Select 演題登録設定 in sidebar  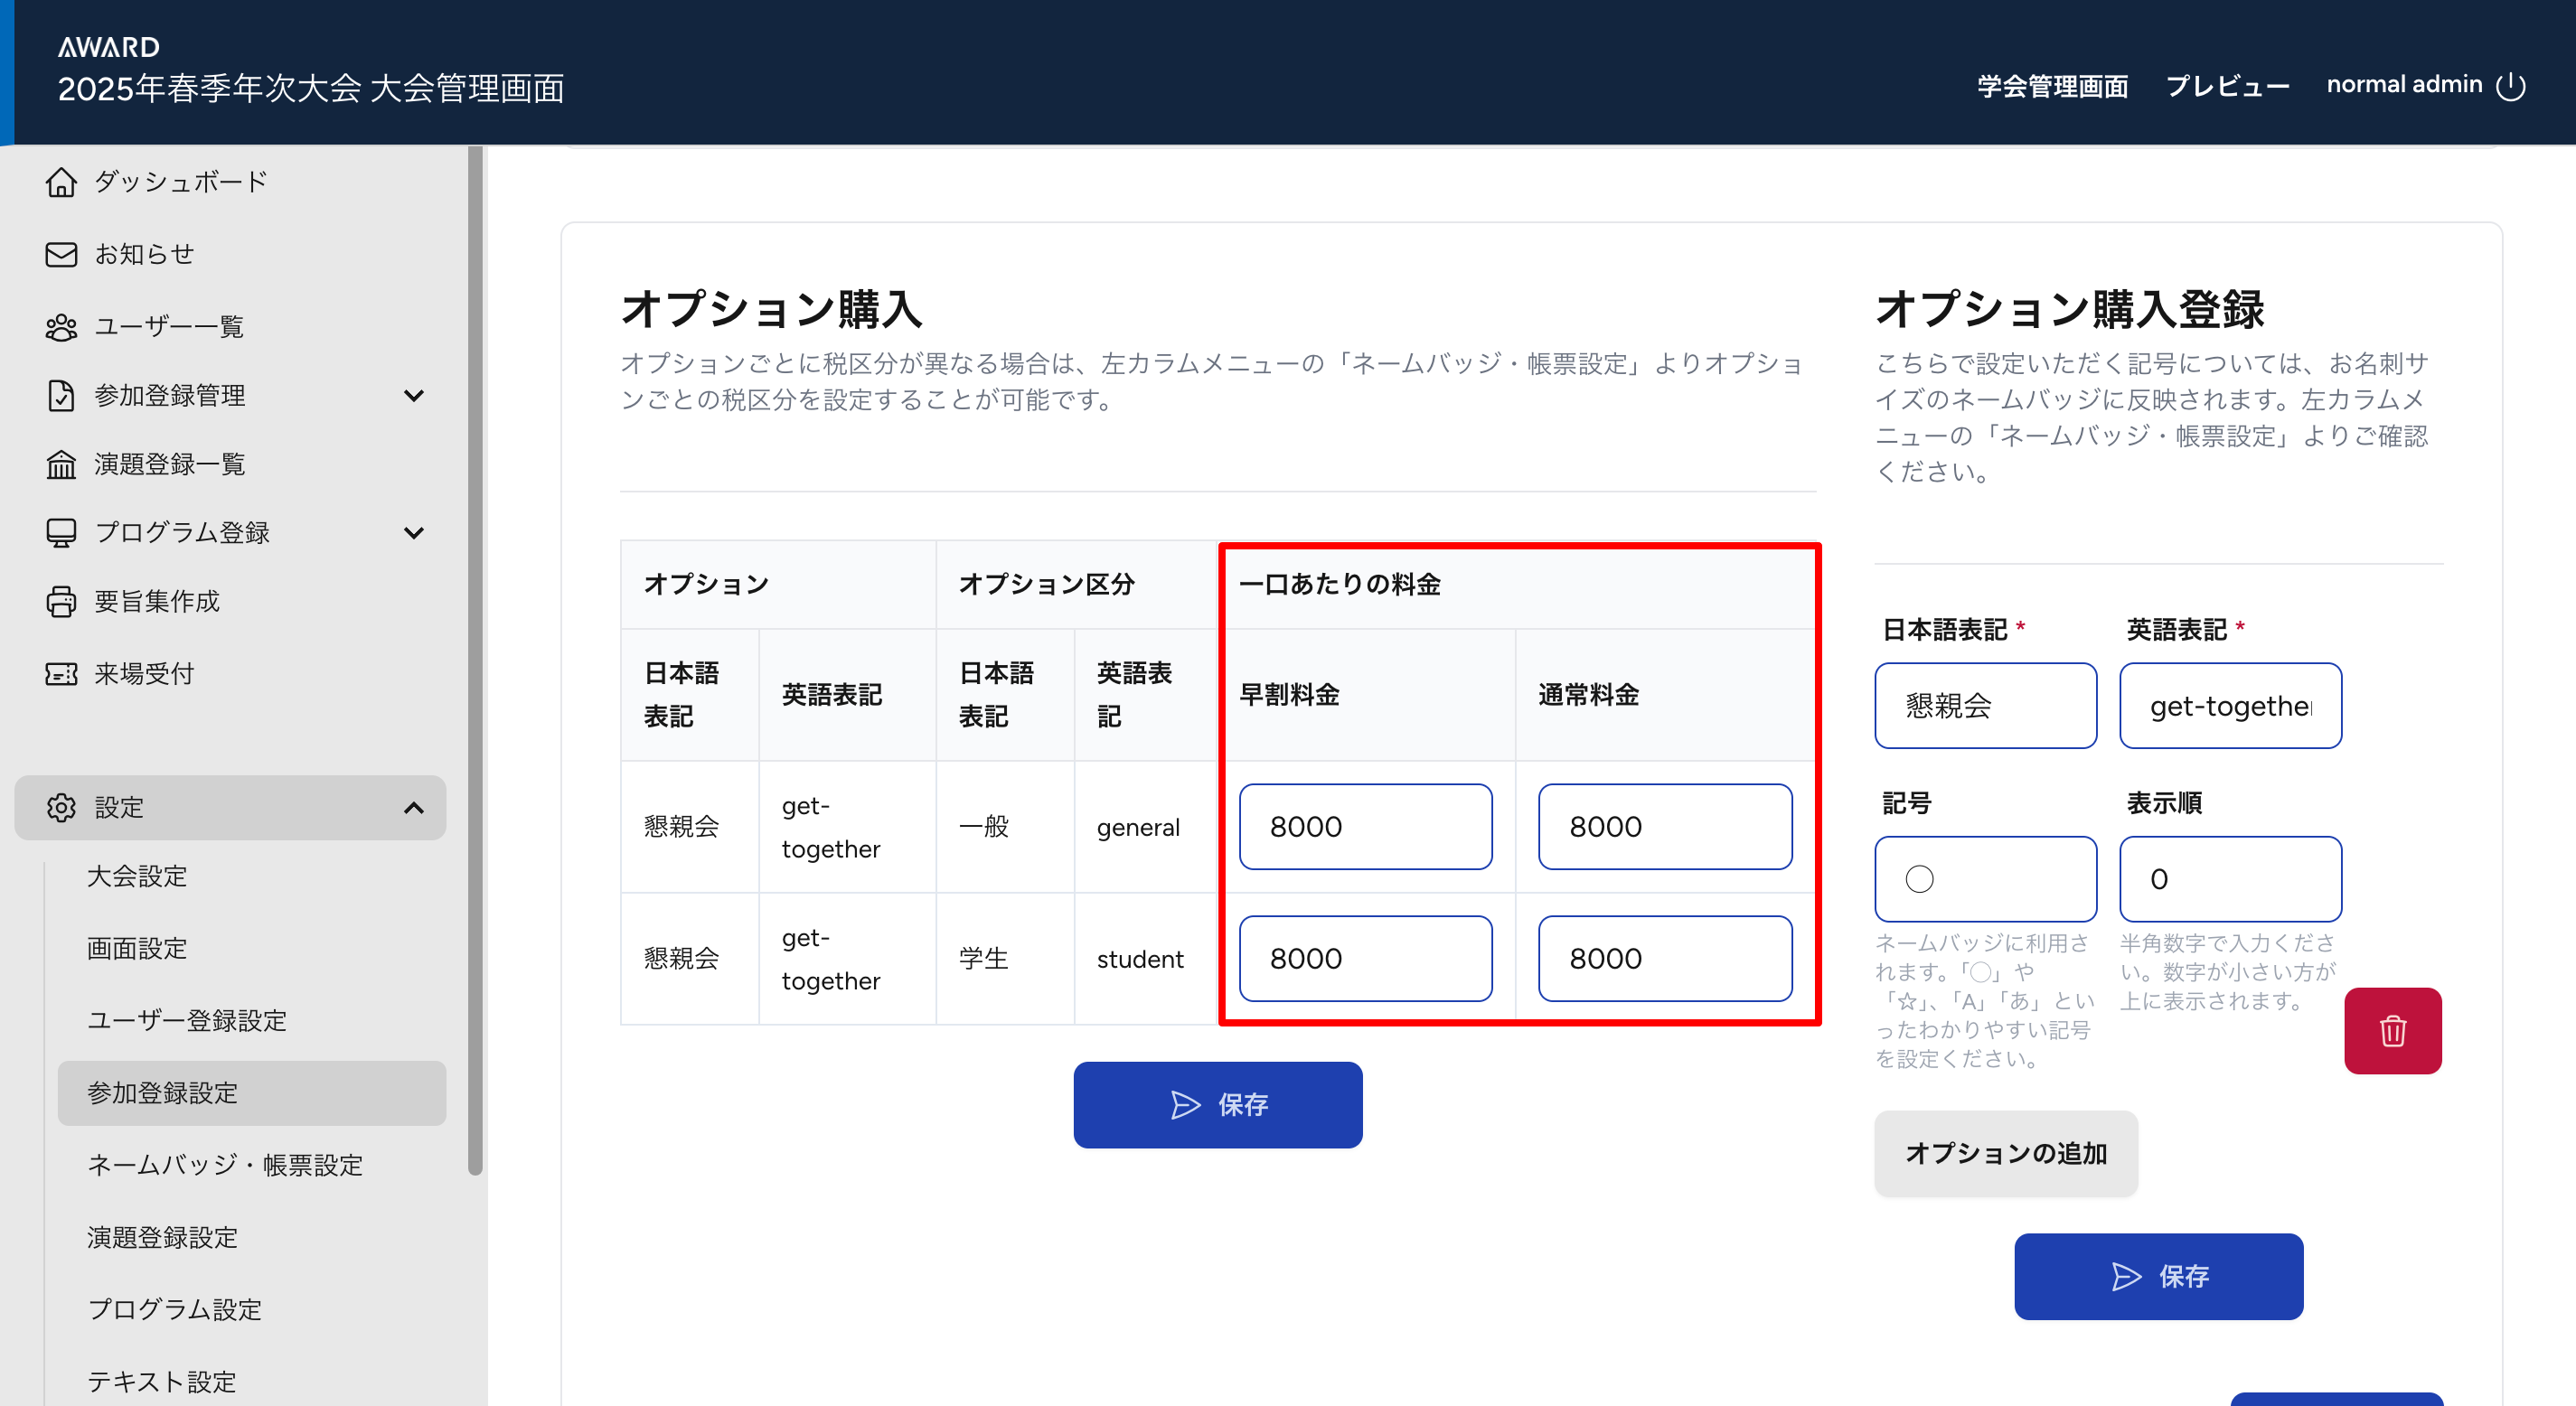point(162,1237)
